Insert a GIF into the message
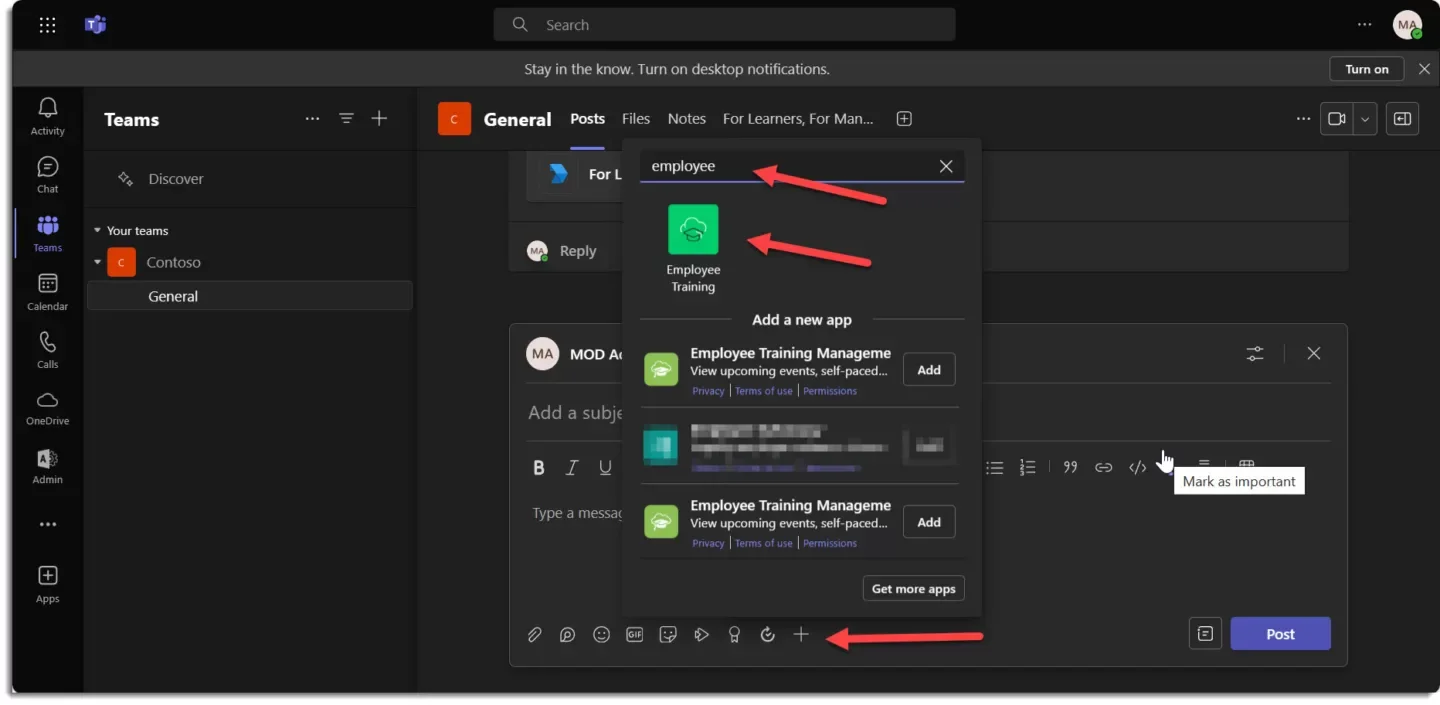This screenshot has height=705, width=1440. pyautogui.click(x=634, y=634)
